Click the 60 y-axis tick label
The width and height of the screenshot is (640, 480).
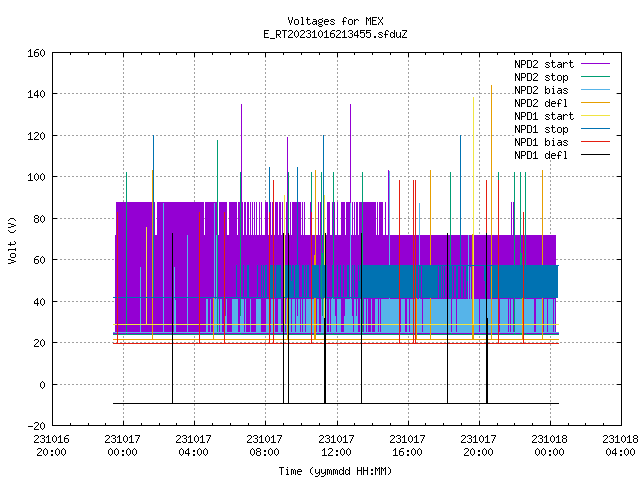(x=39, y=260)
